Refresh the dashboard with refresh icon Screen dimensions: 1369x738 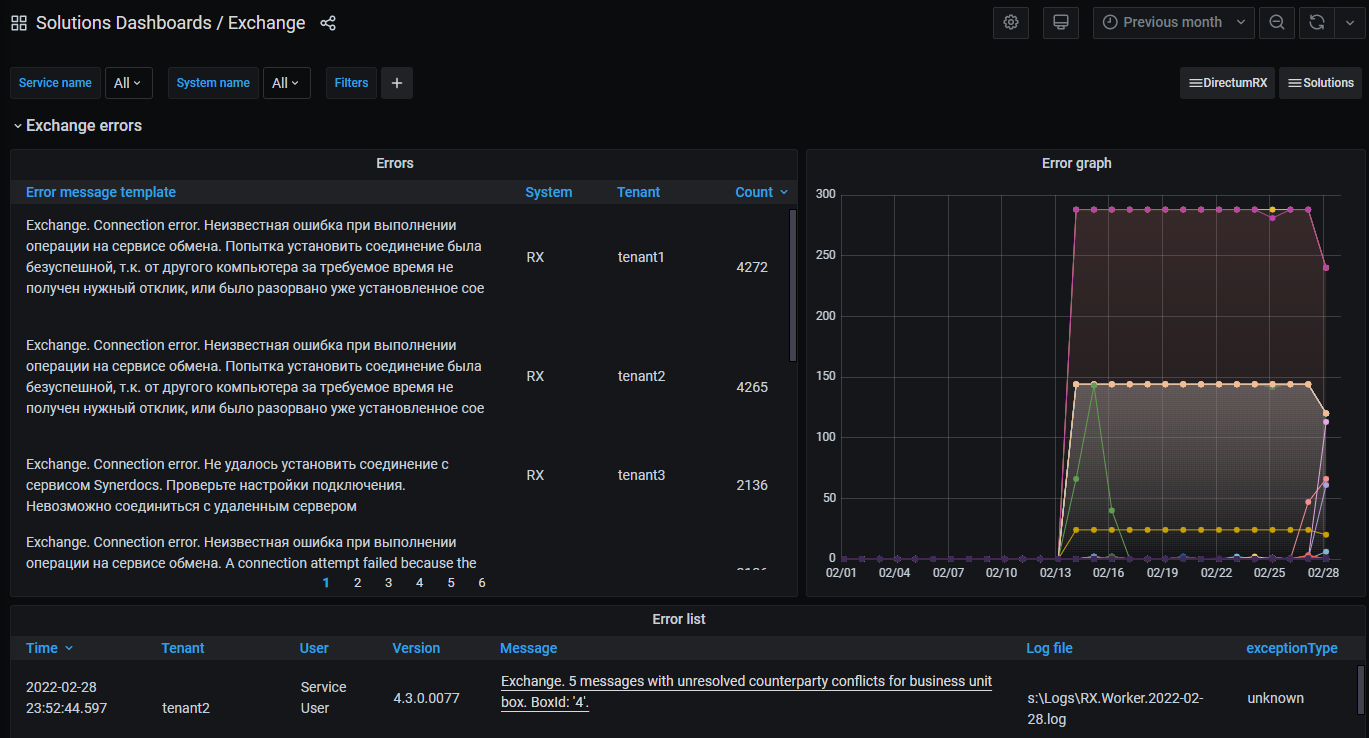pos(1317,22)
